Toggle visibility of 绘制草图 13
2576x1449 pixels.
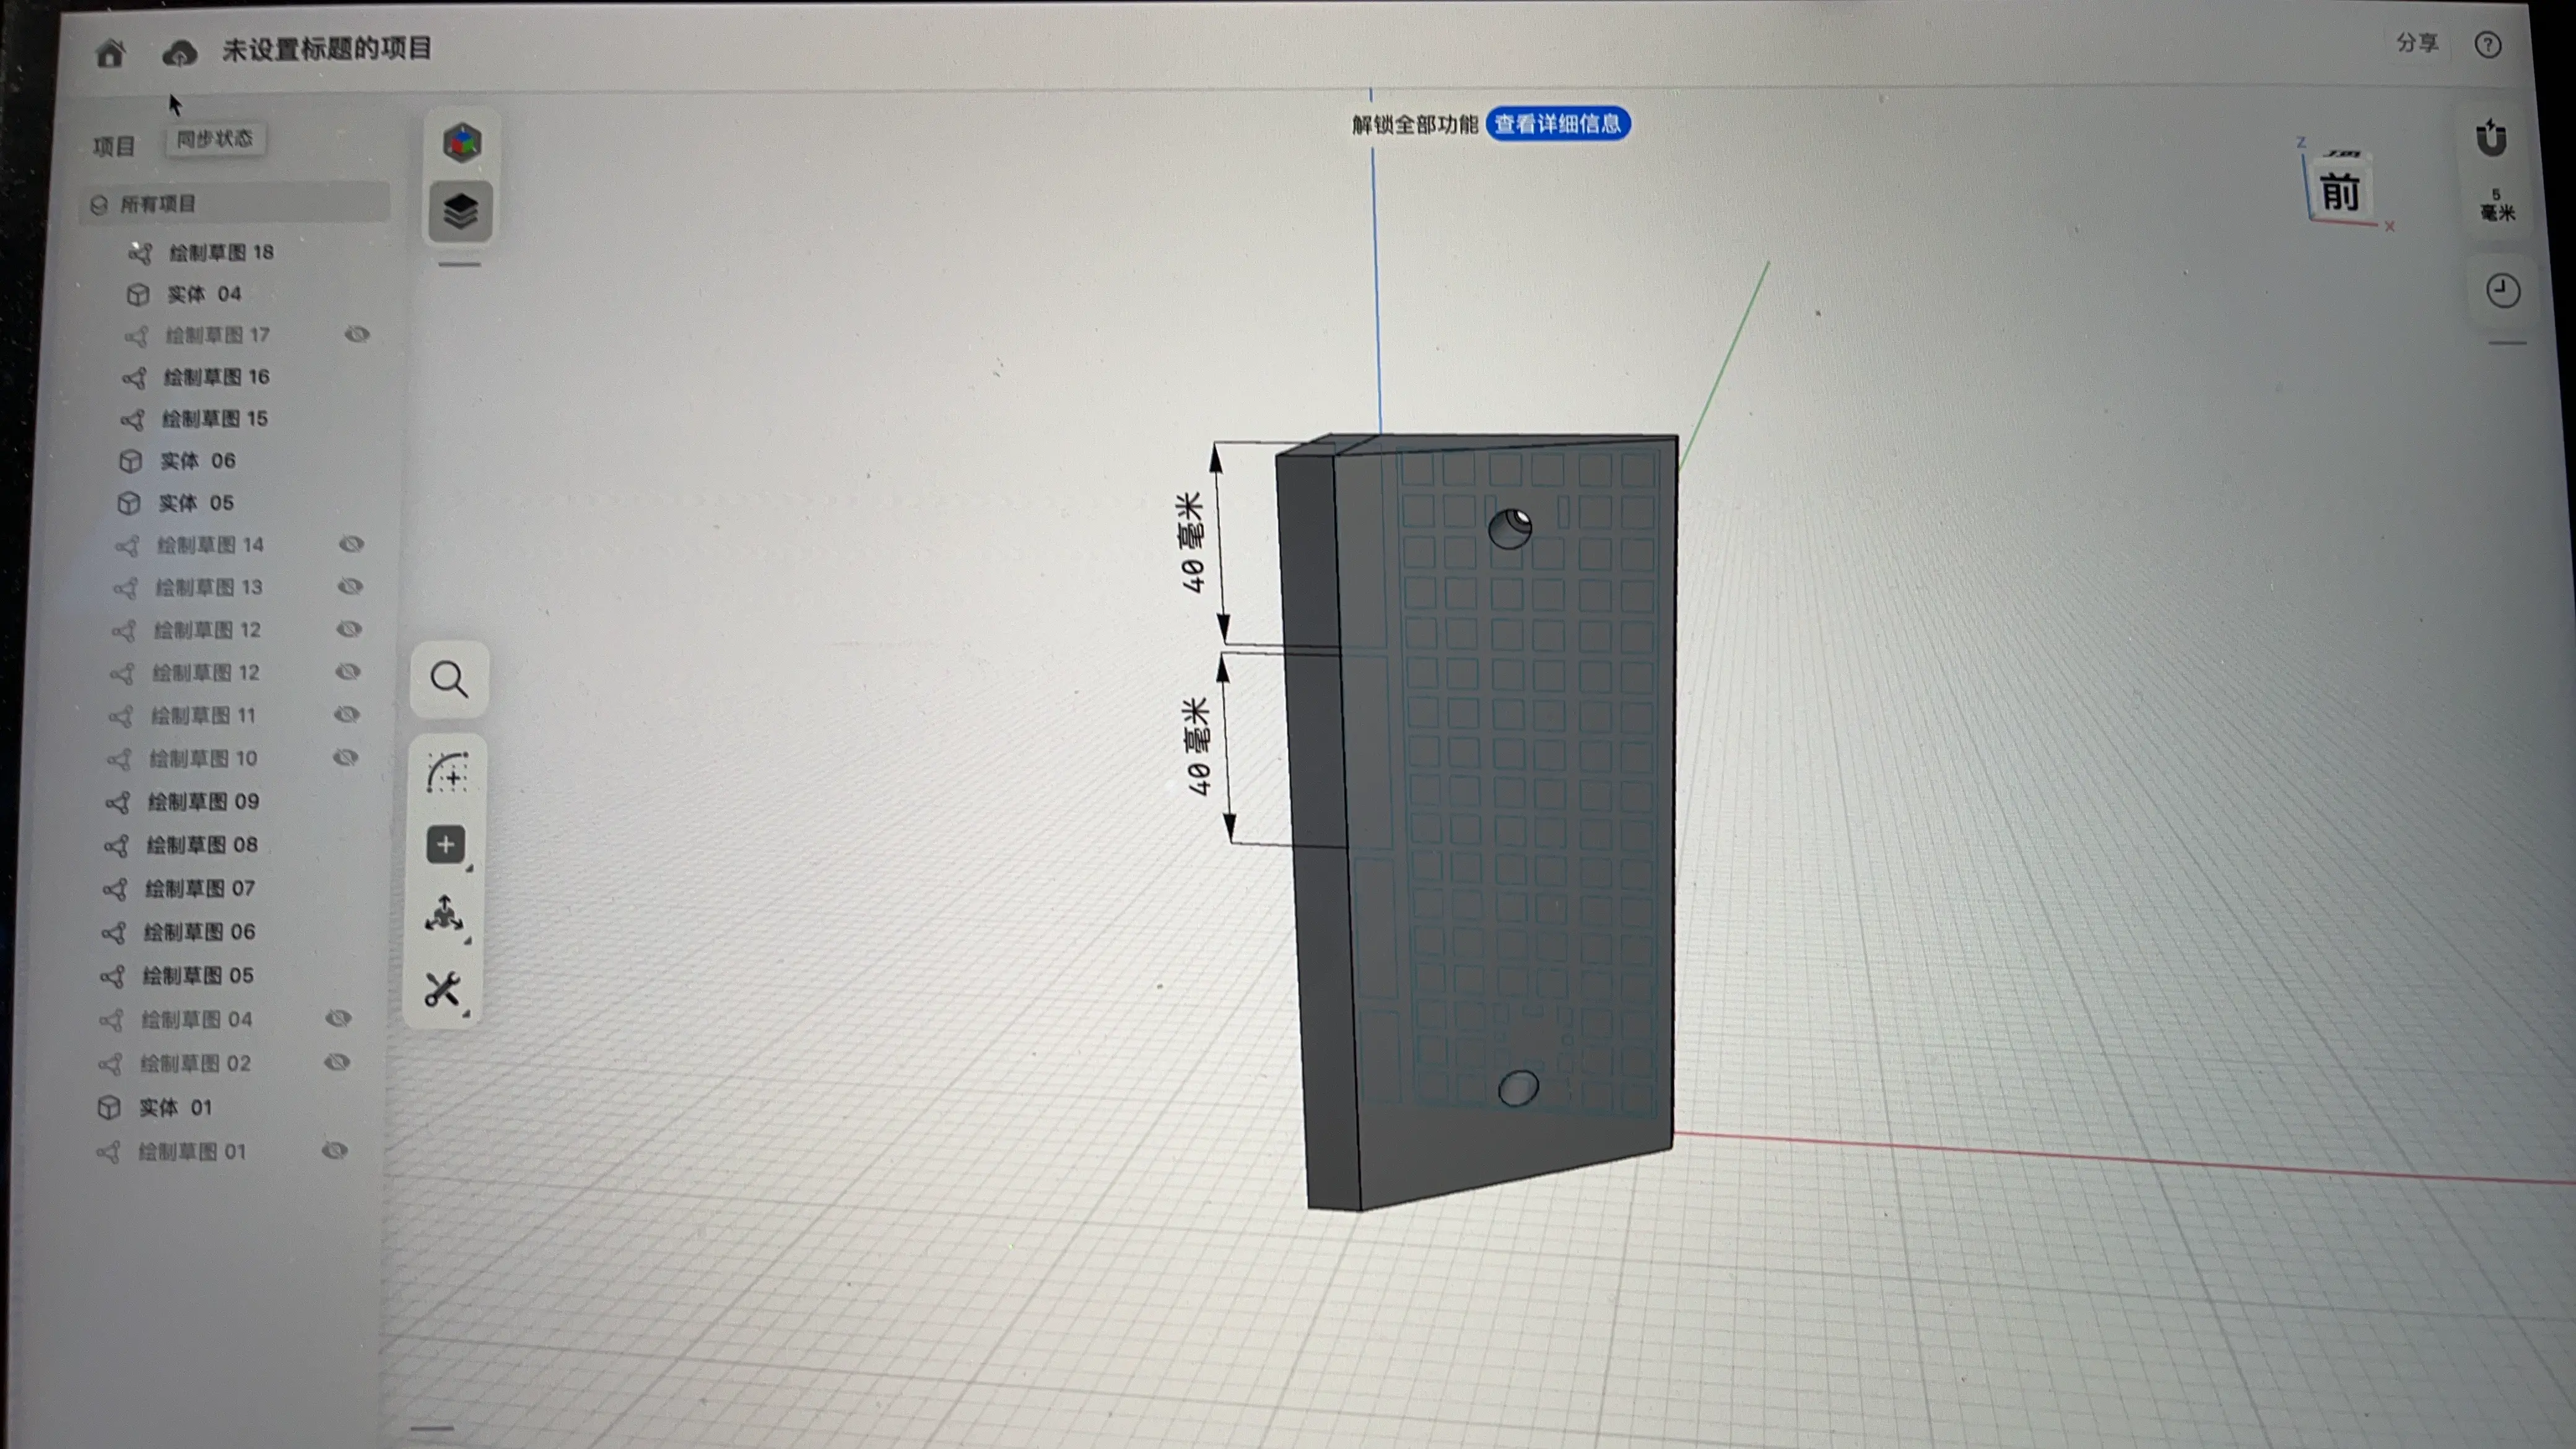click(350, 586)
